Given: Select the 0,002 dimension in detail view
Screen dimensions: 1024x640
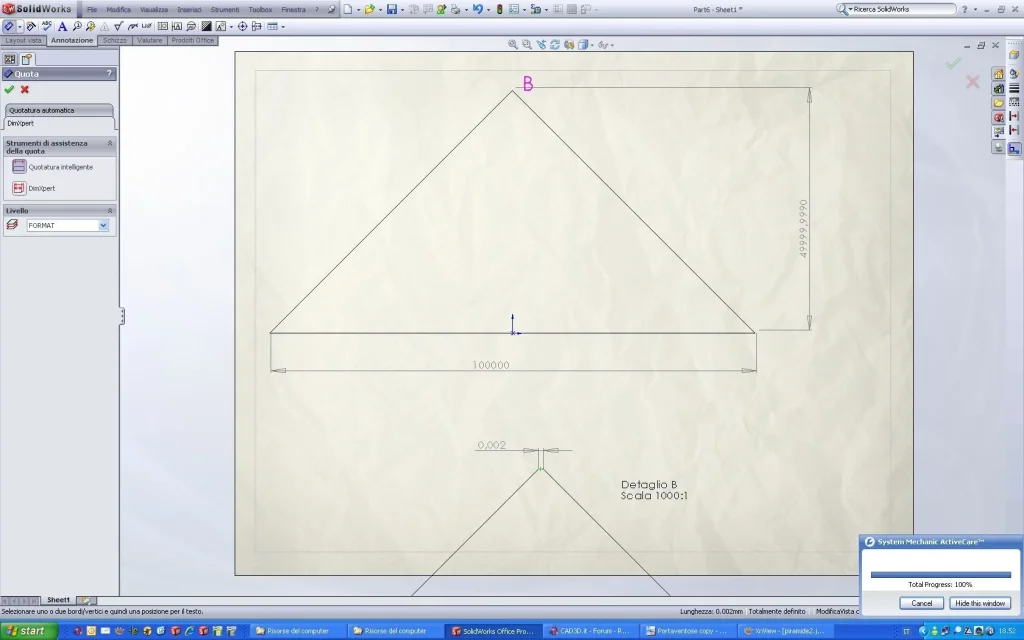Looking at the screenshot, I should pos(492,445).
